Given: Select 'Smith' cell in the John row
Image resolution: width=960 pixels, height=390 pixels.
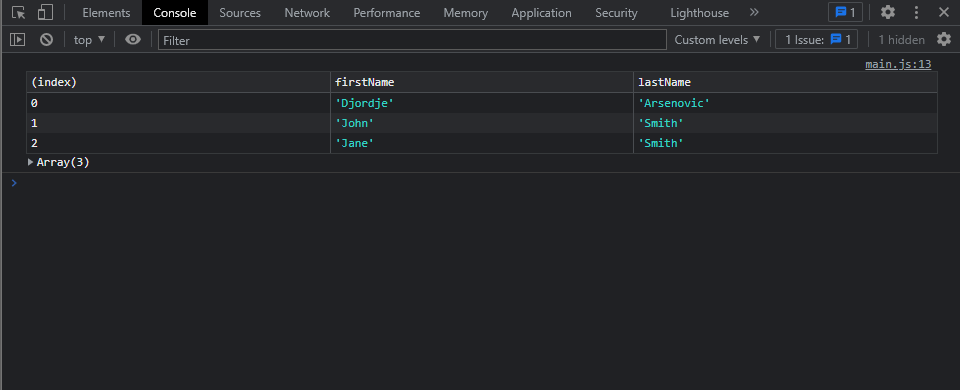Looking at the screenshot, I should coord(786,123).
